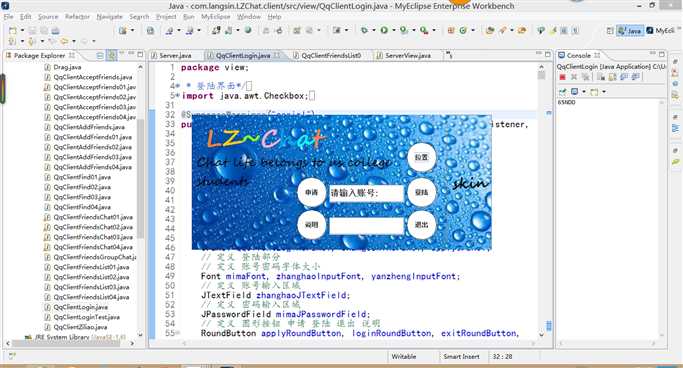Click the password field in login window
The image size is (683, 368).
(366, 226)
